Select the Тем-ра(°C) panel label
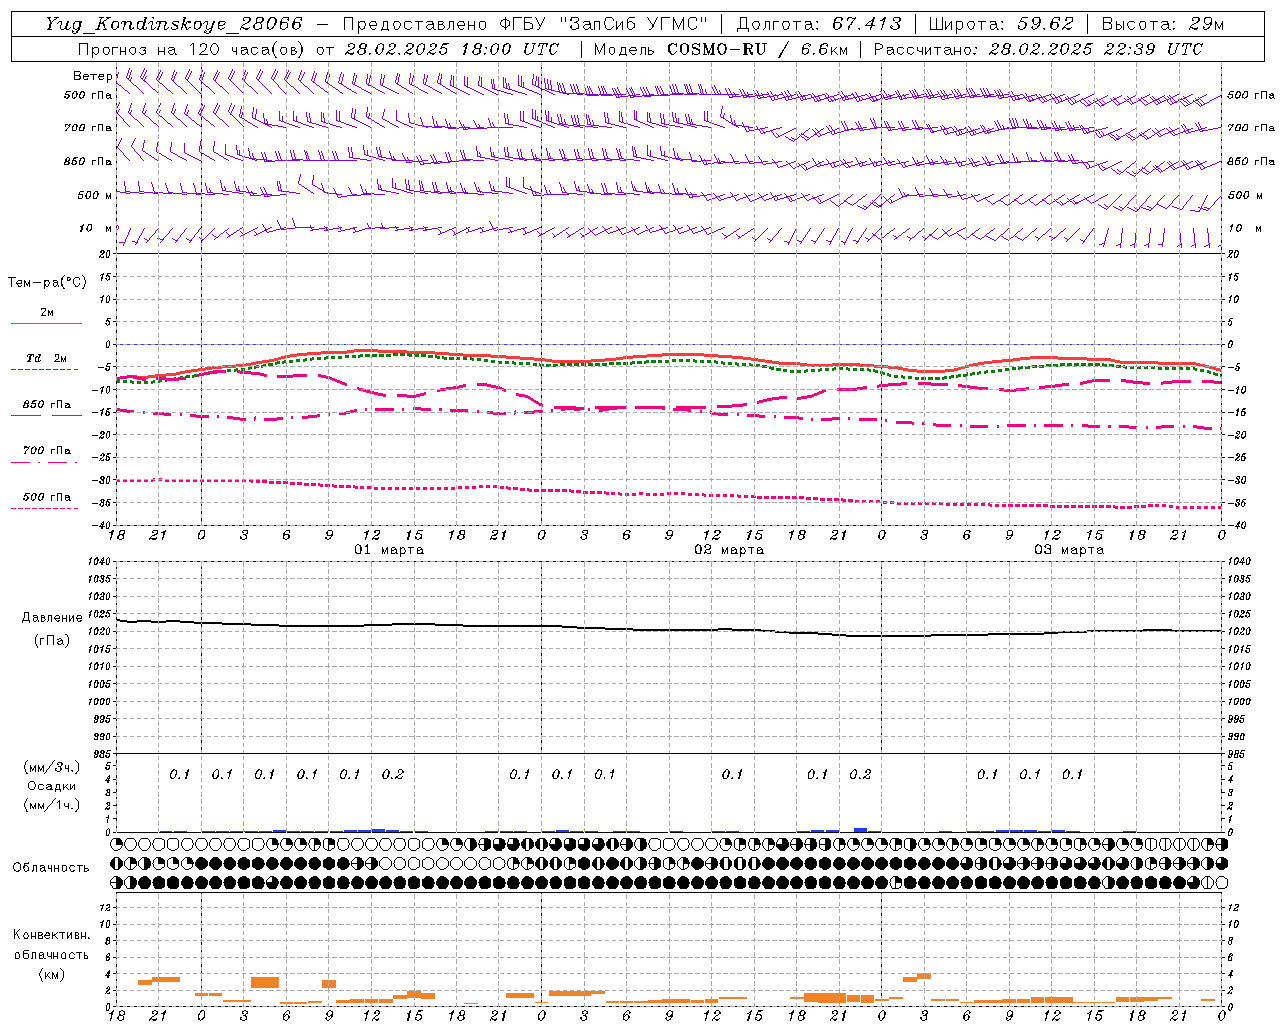This screenshot has width=1280, height=1024. pyautogui.click(x=47, y=283)
